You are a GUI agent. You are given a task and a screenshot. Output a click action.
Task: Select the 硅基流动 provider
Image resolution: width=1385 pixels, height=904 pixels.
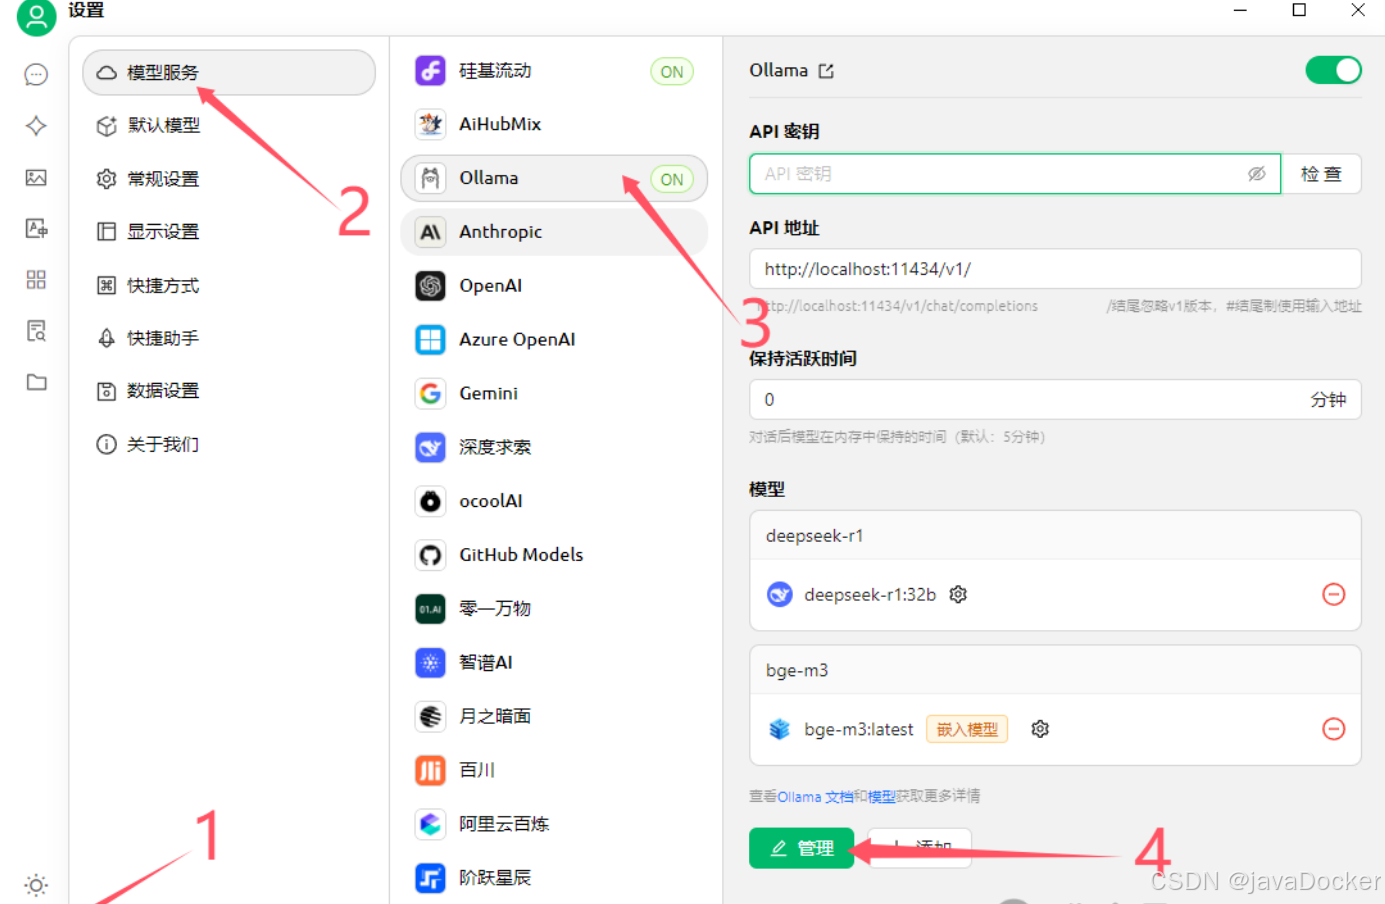point(554,71)
